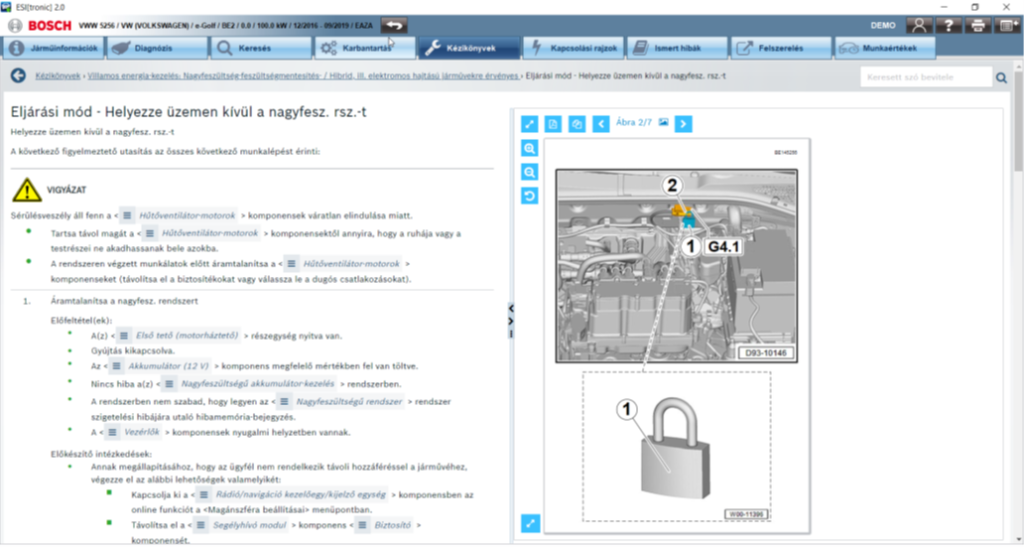Click the search word input field
Viewport: 1024px width, 547px height.
tap(924, 77)
